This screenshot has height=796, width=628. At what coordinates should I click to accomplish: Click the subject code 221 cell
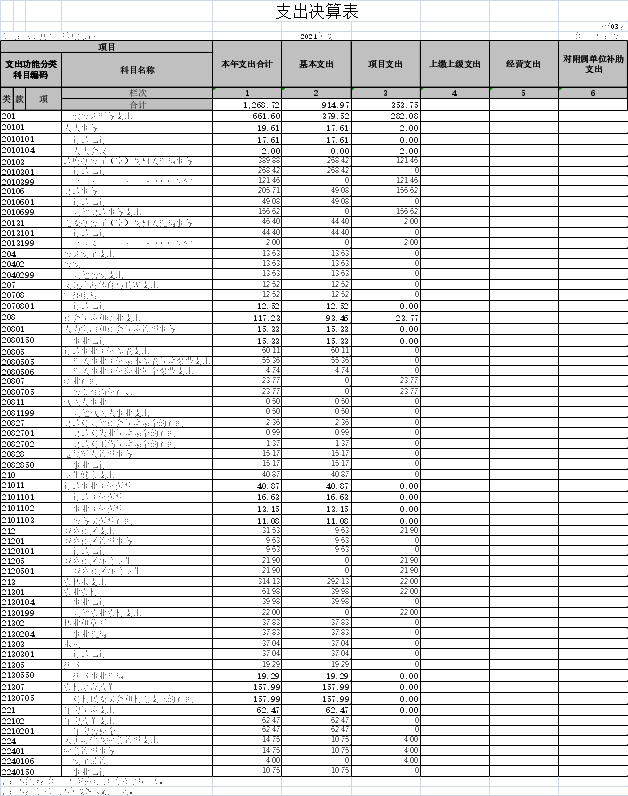pos(31,709)
